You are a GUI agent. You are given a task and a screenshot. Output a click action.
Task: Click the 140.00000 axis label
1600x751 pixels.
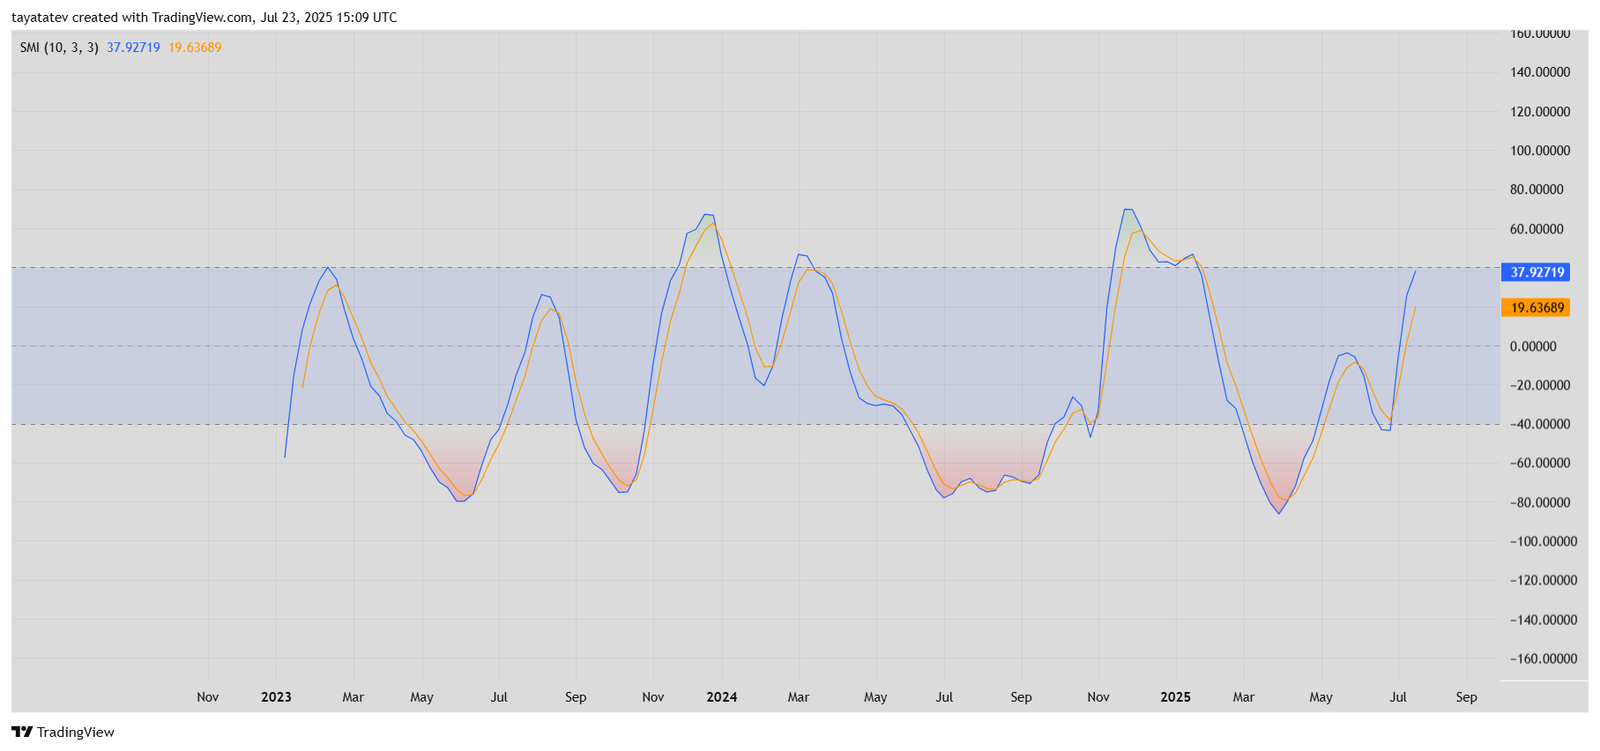[1540, 72]
